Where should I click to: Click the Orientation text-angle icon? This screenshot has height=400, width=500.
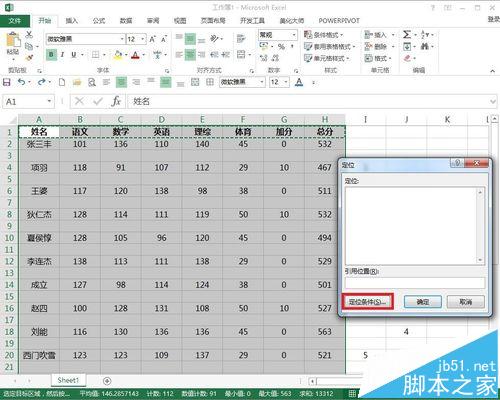(x=214, y=39)
